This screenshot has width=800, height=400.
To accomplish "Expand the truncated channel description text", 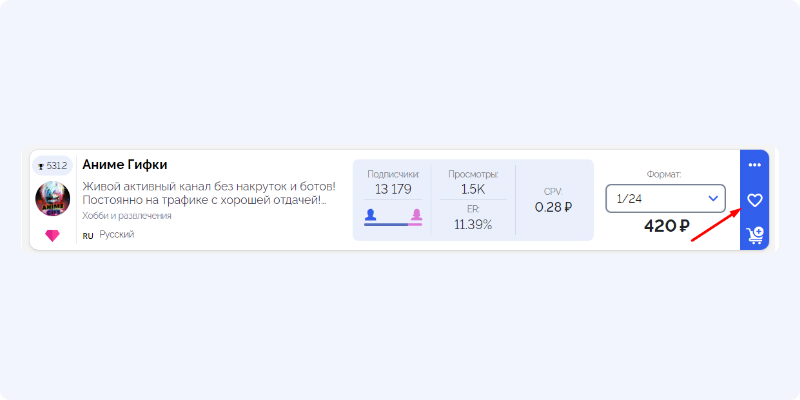I will point(209,193).
